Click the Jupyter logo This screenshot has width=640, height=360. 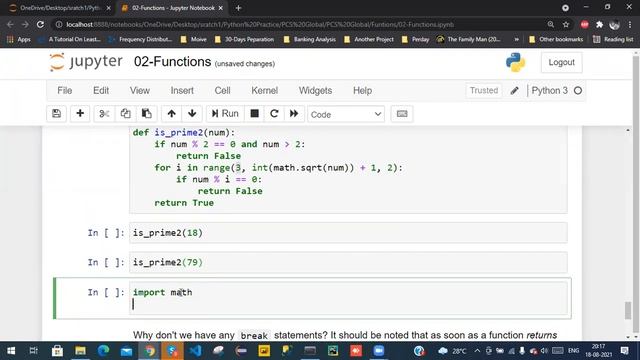(86, 62)
